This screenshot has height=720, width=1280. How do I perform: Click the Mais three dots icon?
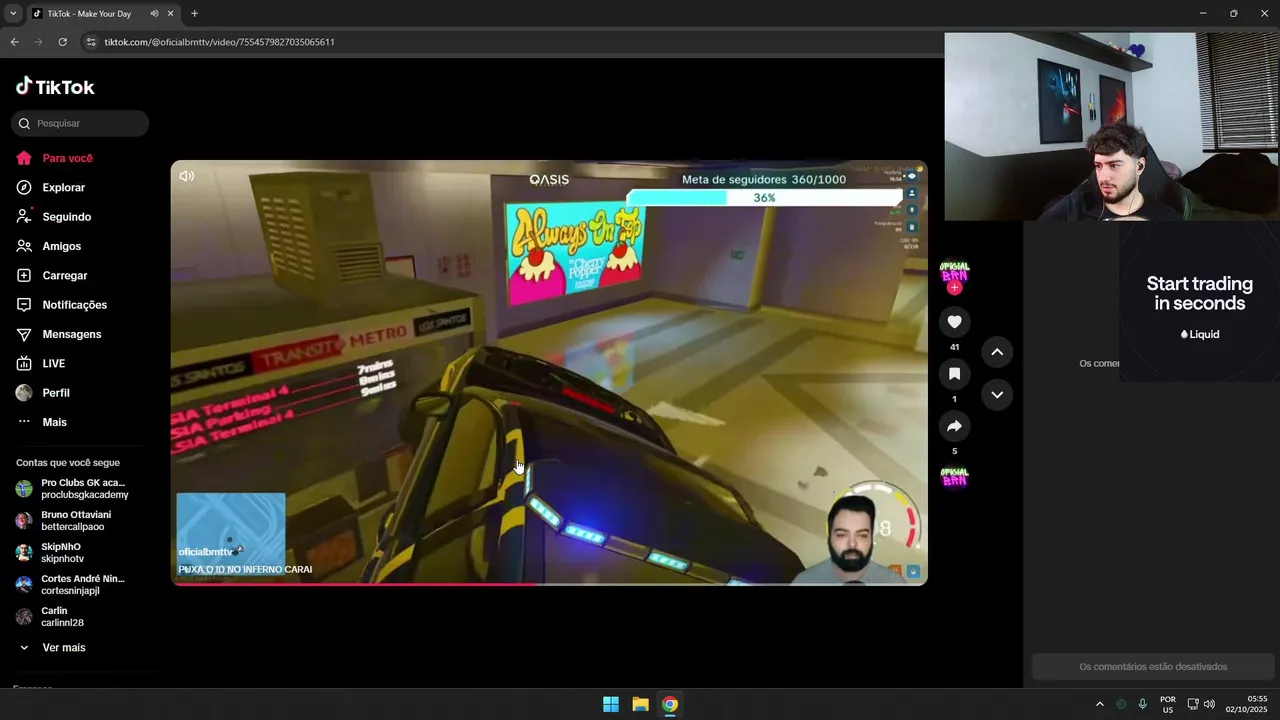click(24, 422)
